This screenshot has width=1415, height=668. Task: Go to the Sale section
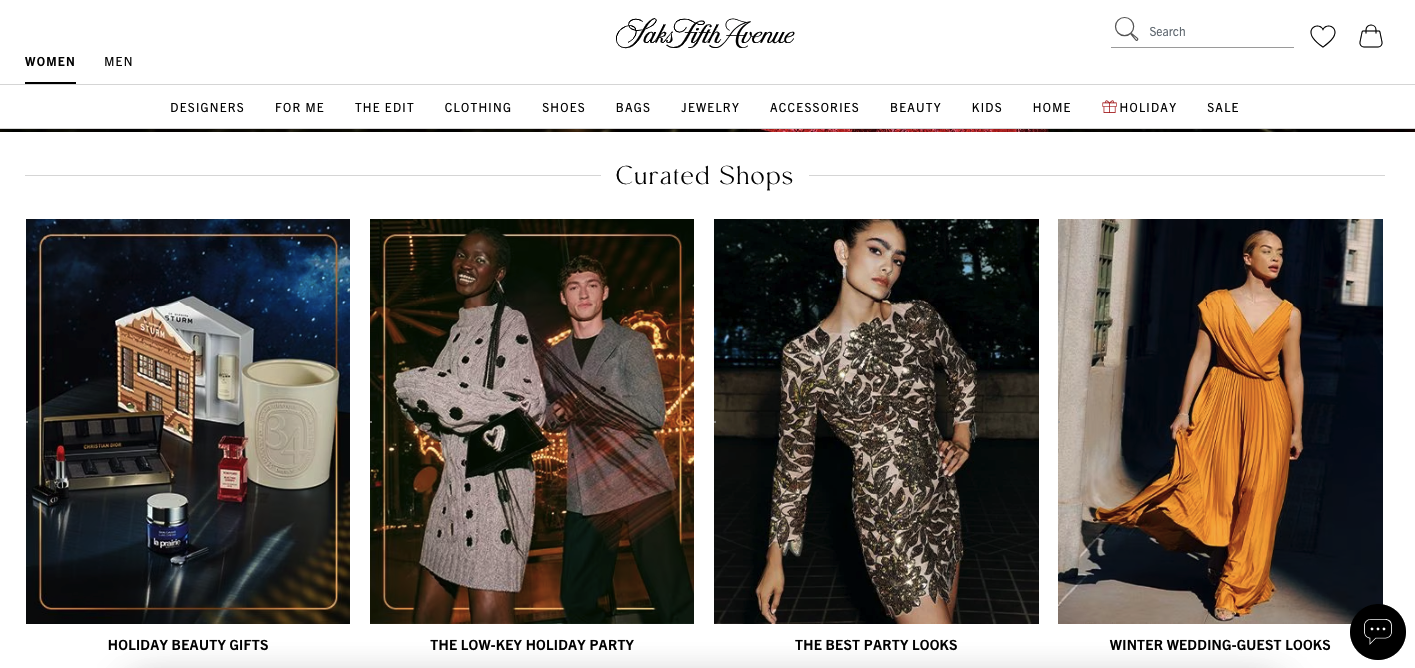point(1223,108)
